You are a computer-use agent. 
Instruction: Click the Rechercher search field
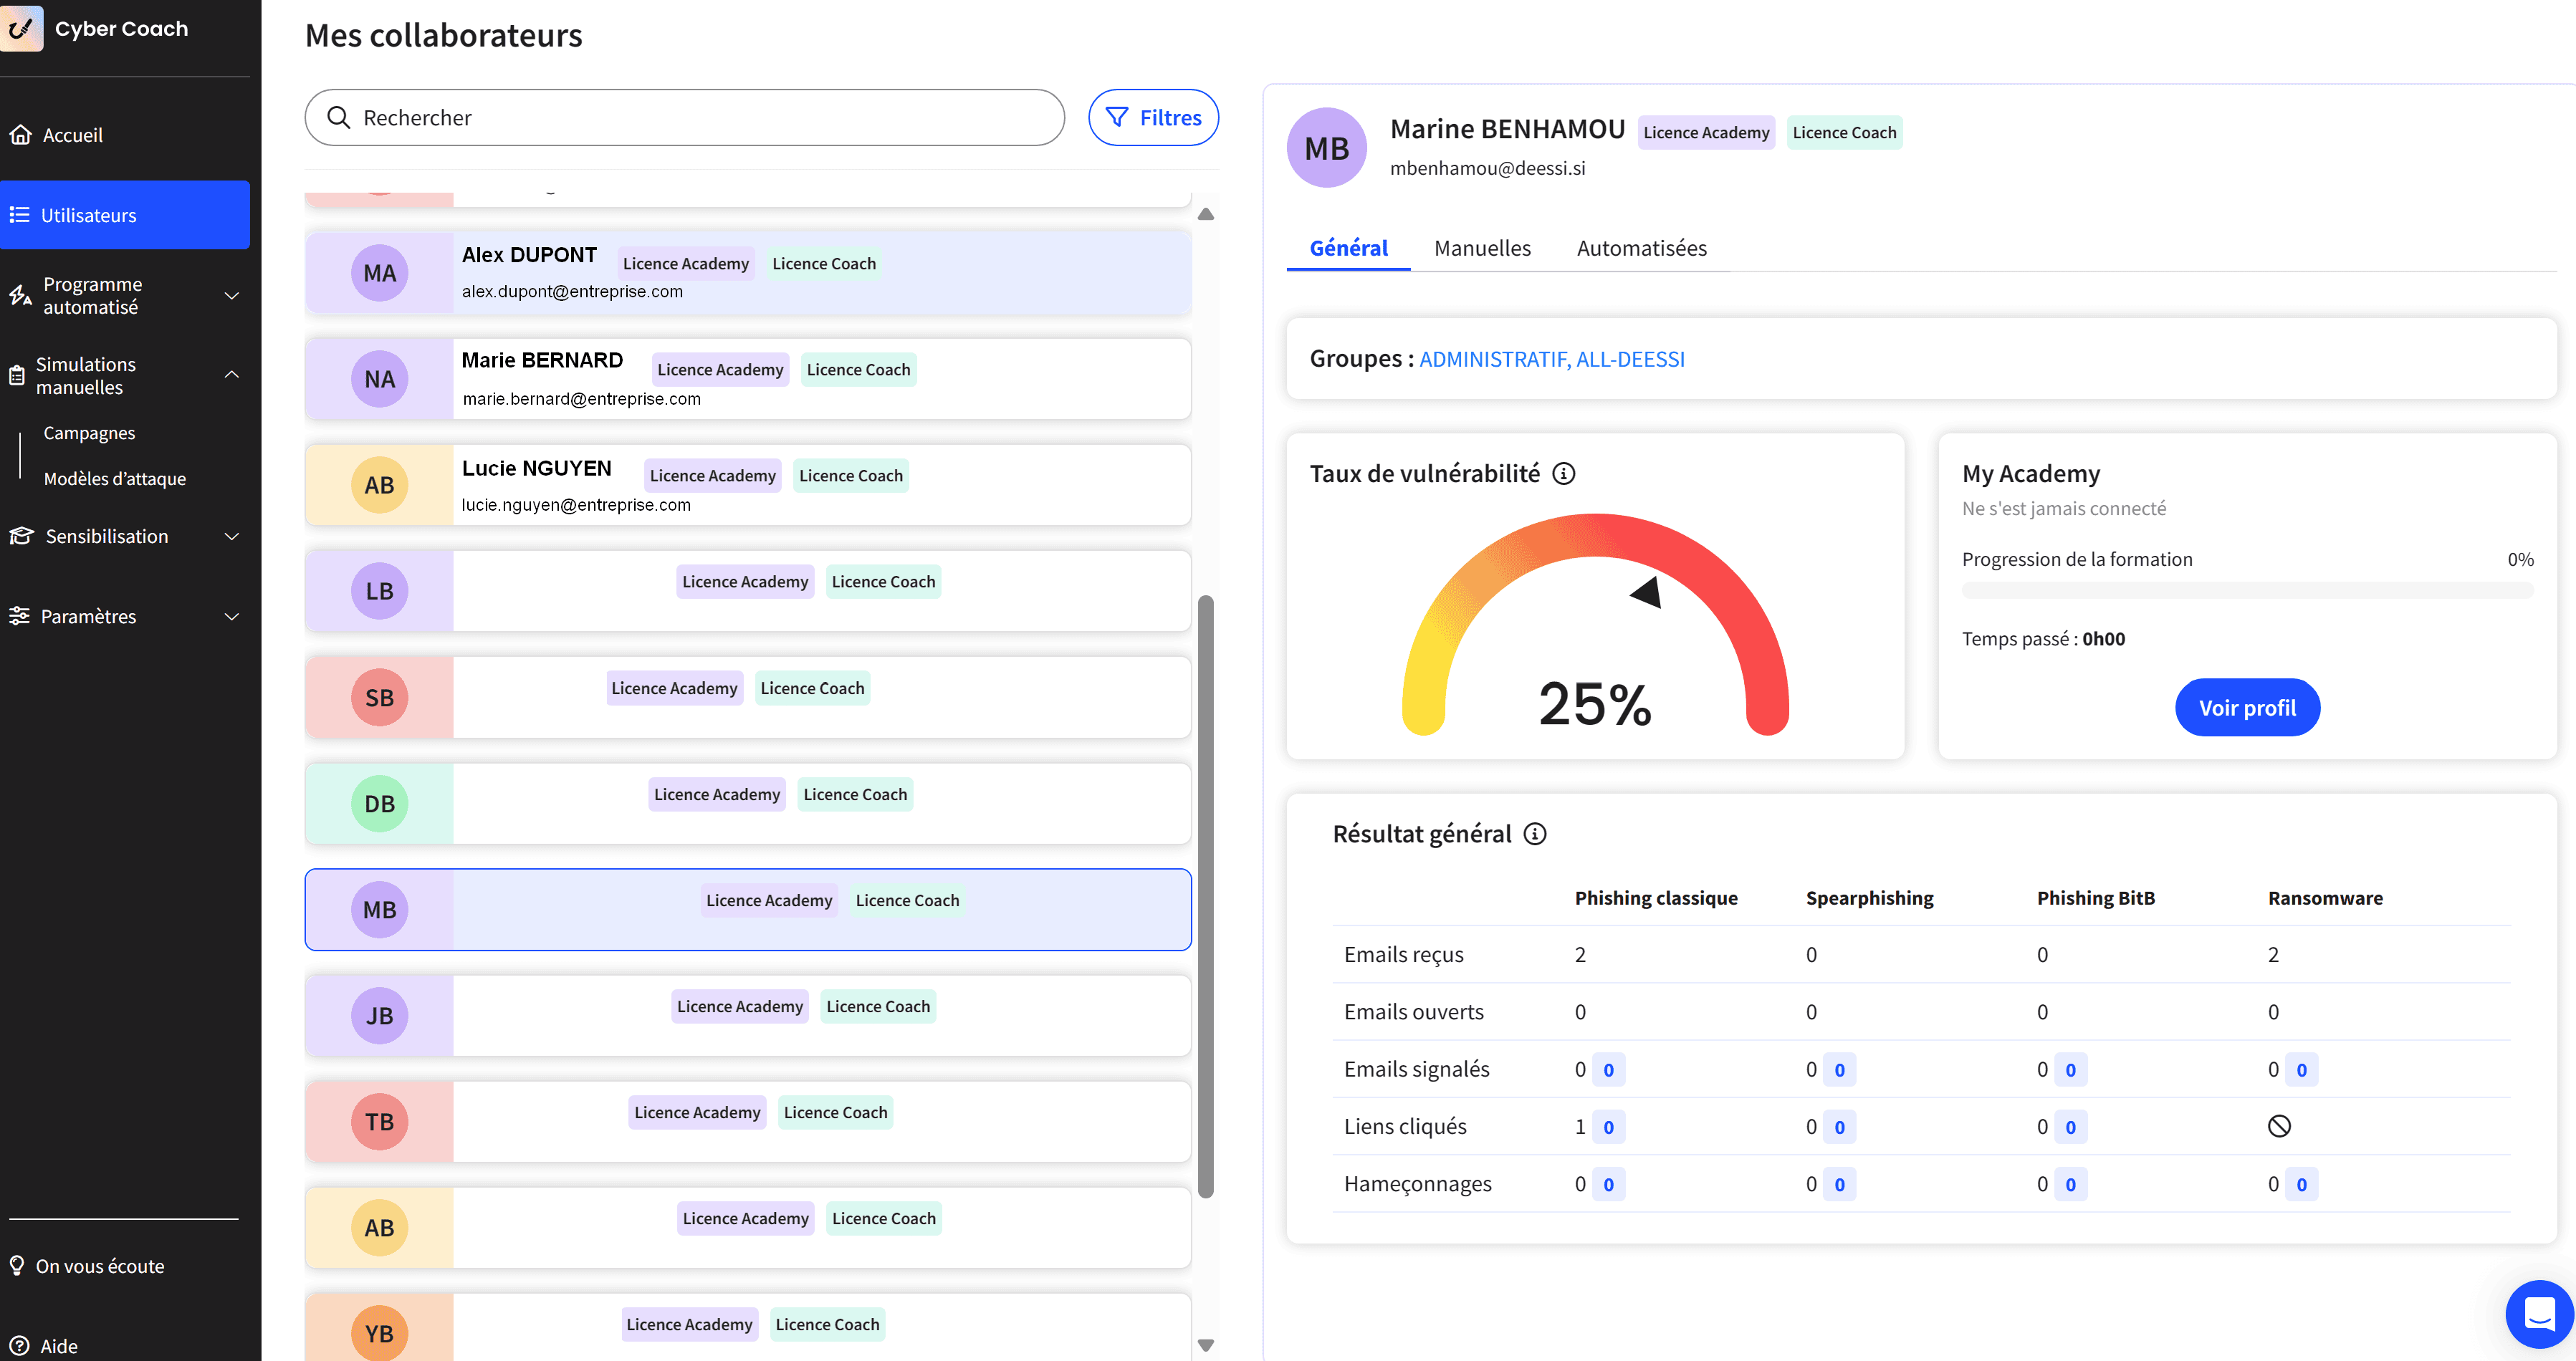(x=685, y=118)
